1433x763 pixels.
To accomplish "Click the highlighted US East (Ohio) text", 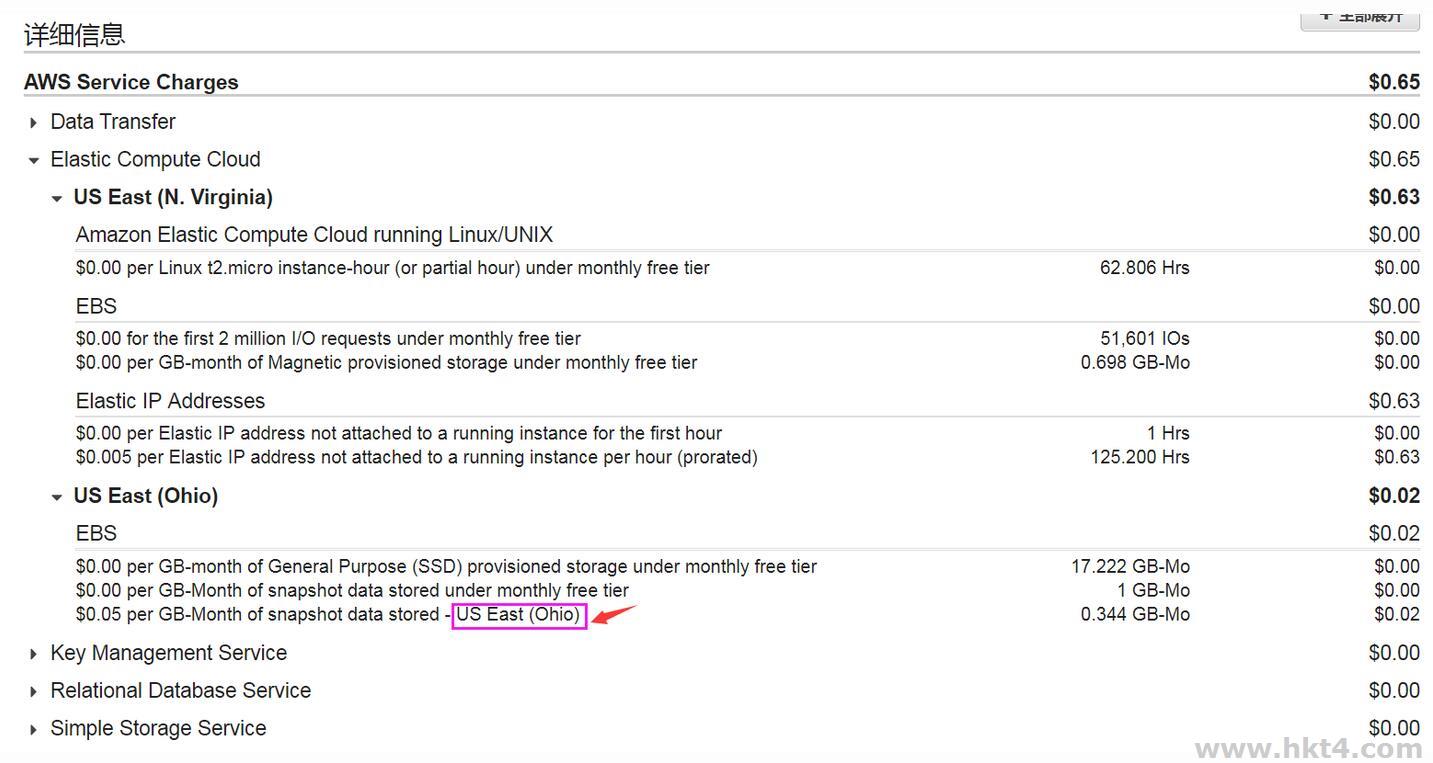I will click(x=518, y=615).
